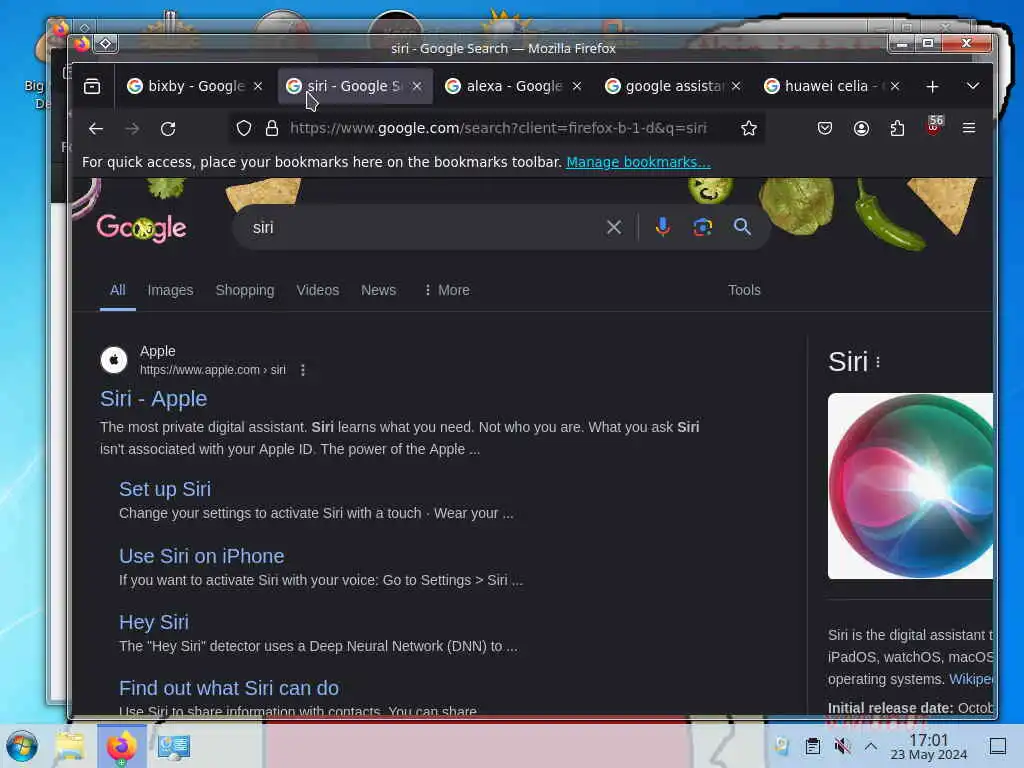Image resolution: width=1024 pixels, height=768 pixels.
Task: Open Hey Siri link
Action: [x=153, y=622]
